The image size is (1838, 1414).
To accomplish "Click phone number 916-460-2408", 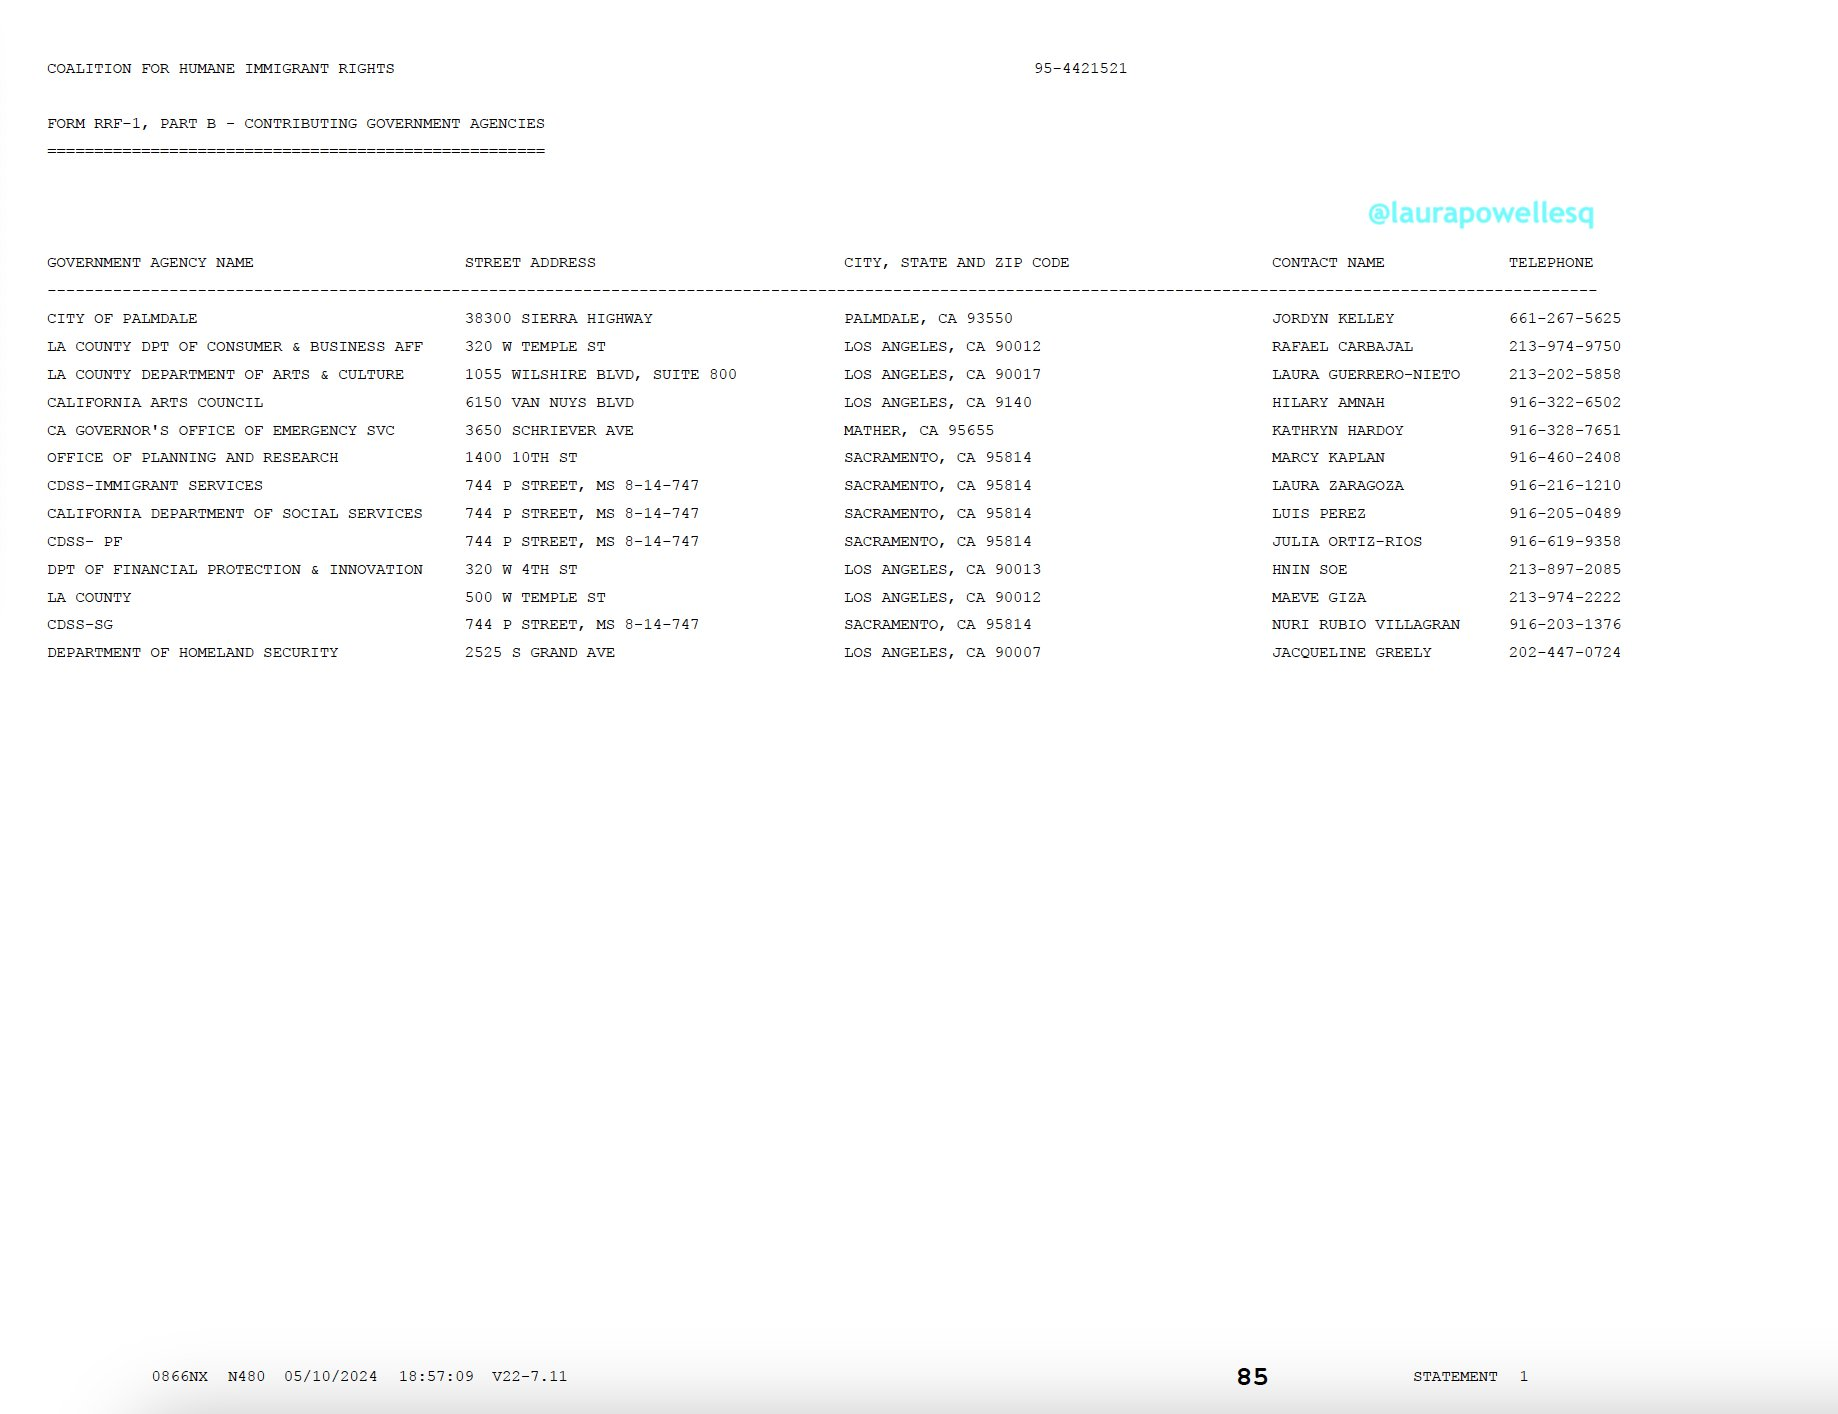I will (x=1565, y=458).
